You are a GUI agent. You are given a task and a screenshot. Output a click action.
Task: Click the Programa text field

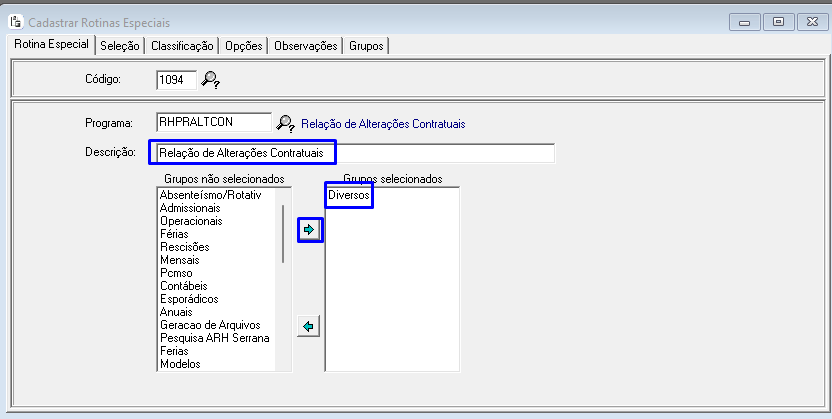tap(214, 122)
